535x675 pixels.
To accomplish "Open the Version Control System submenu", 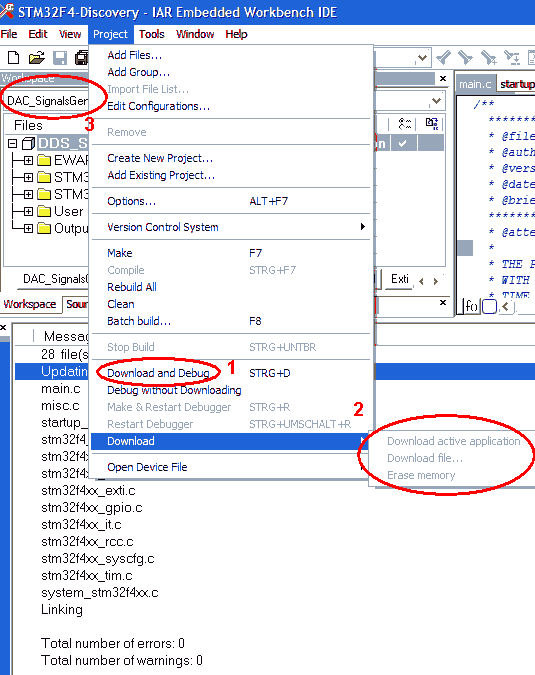I will click(x=231, y=227).
